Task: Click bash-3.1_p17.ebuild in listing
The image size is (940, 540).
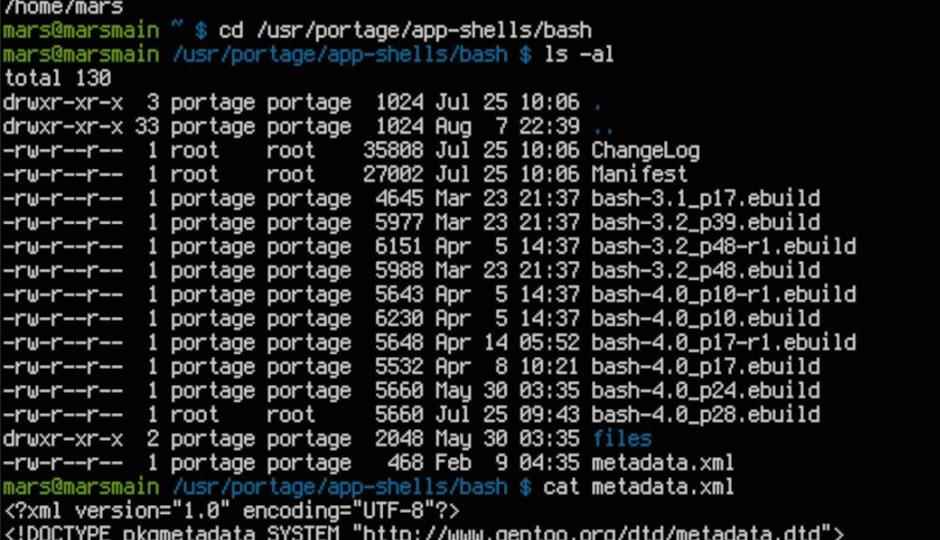Action: [x=706, y=199]
